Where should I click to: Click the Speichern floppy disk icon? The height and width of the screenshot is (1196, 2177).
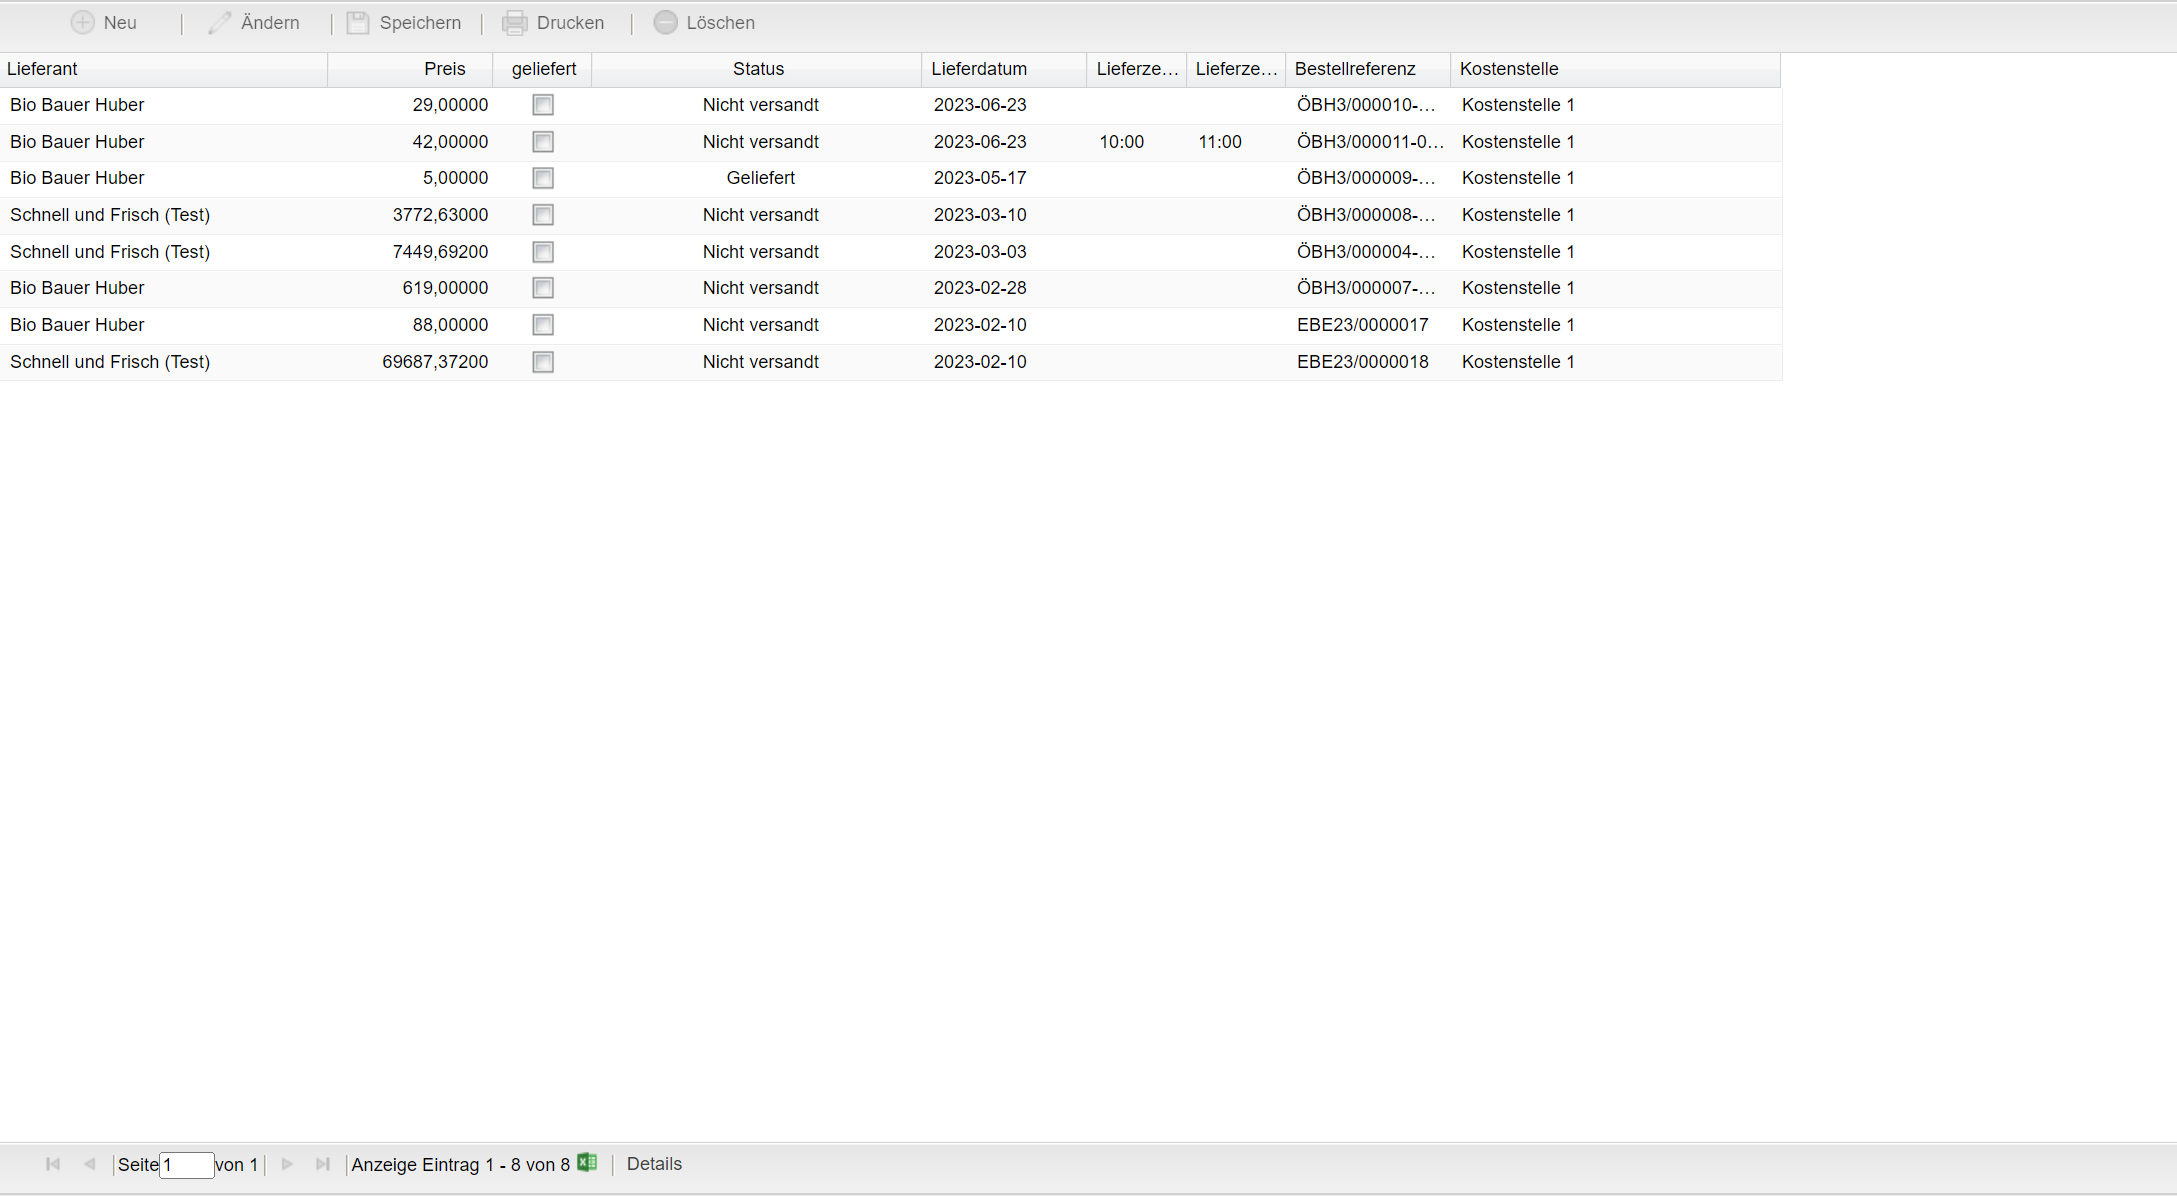pos(358,22)
